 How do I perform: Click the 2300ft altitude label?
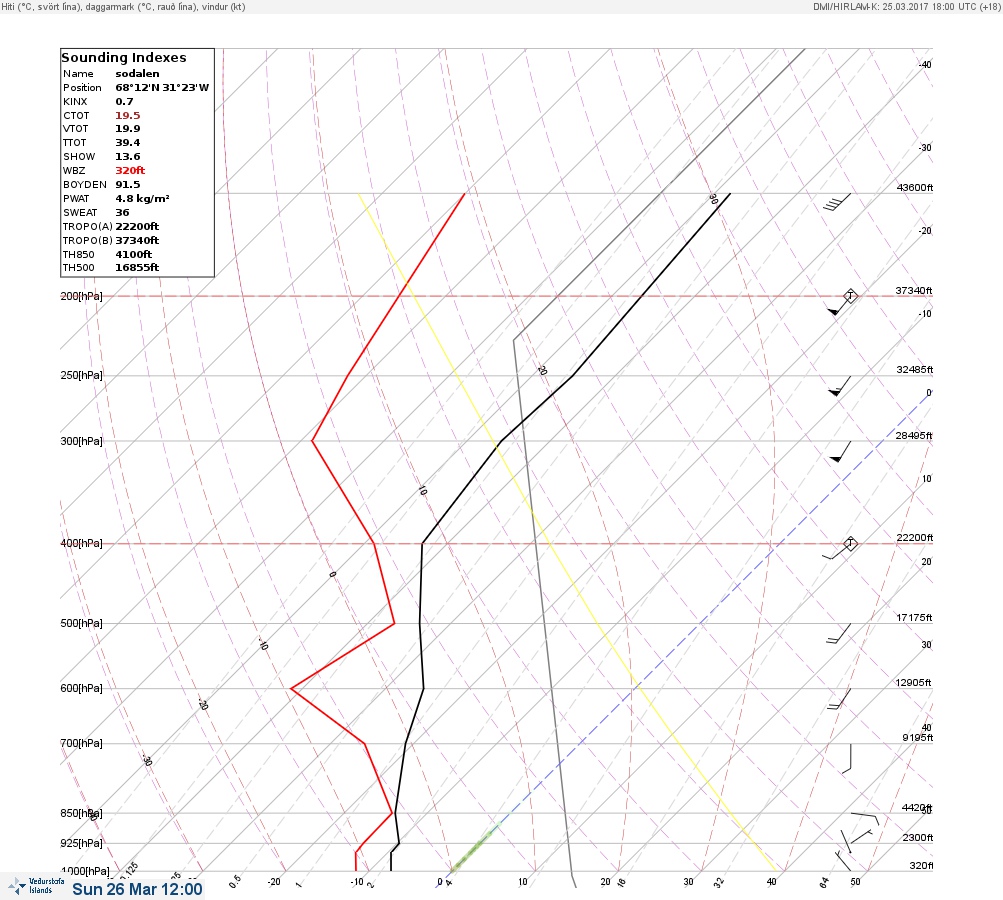point(917,838)
